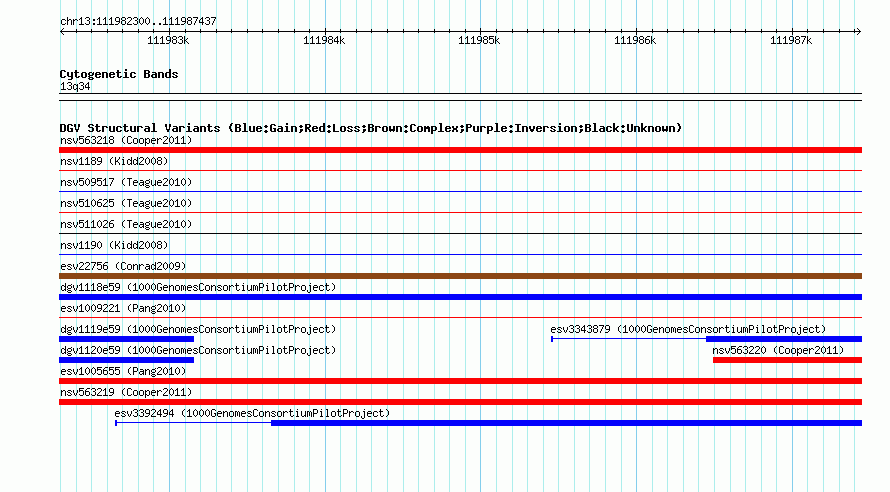The height and width of the screenshot is (492, 890).
Task: Open esv1009221 (Pang2010) variant label
Action: [123, 308]
